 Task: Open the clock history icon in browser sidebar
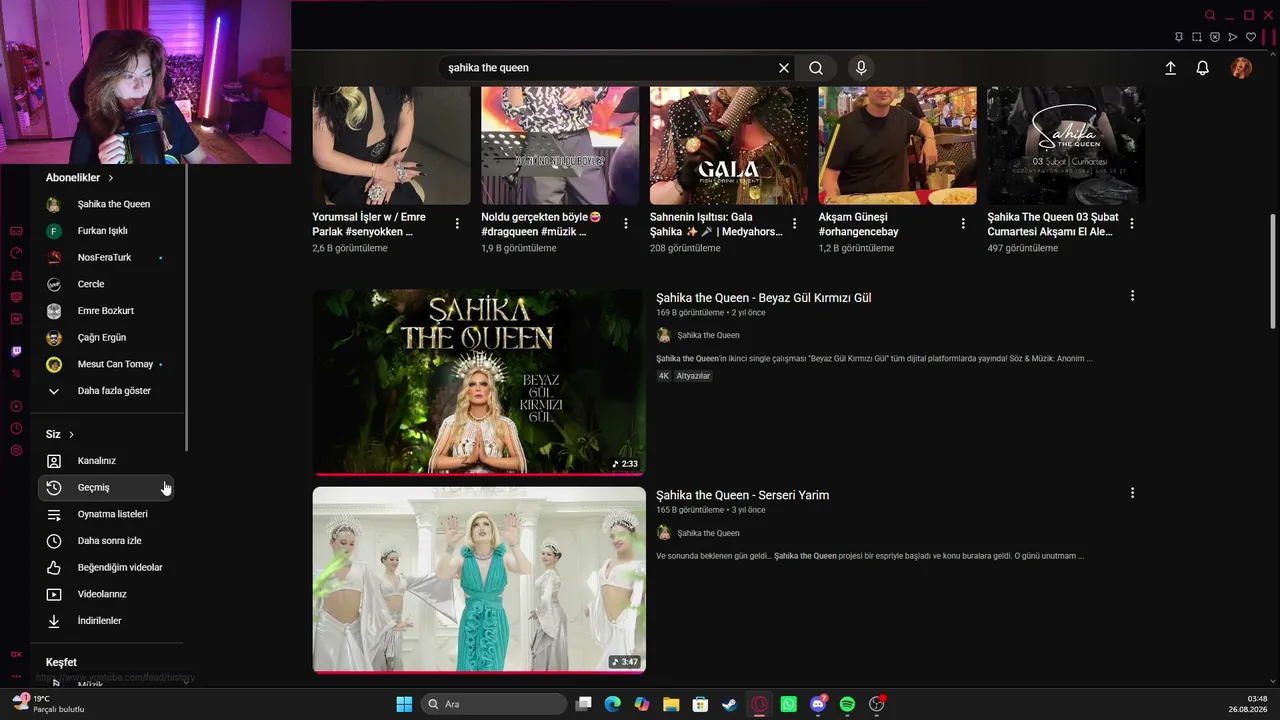(x=16, y=428)
